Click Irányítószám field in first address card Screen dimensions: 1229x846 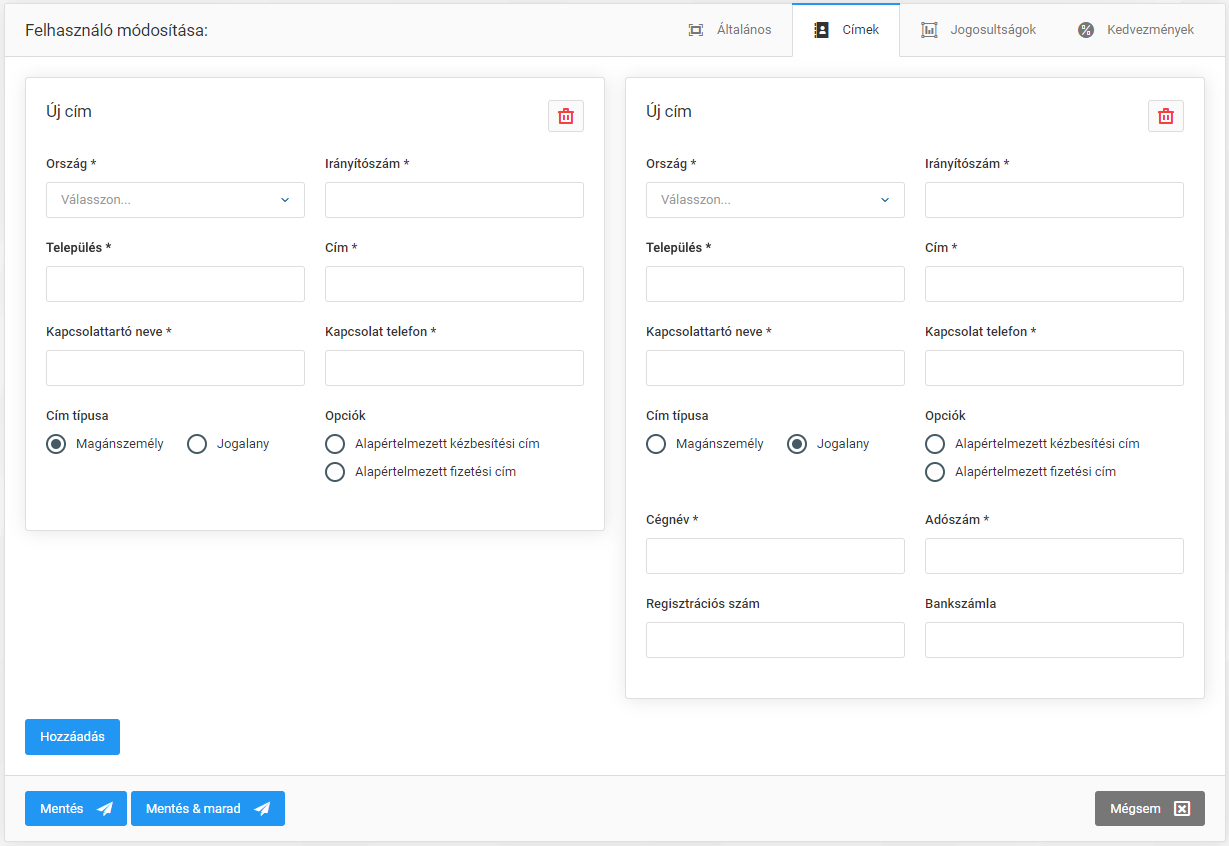point(454,200)
